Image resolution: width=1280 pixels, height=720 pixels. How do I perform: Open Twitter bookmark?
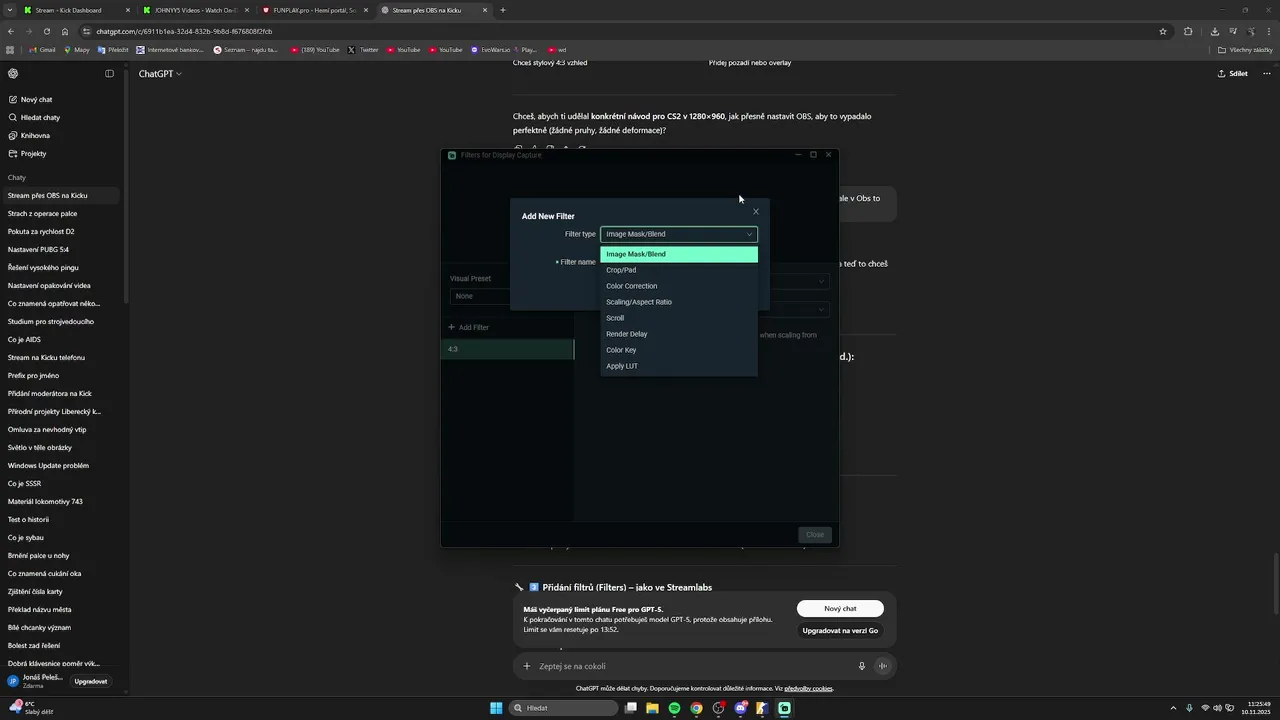tap(364, 49)
